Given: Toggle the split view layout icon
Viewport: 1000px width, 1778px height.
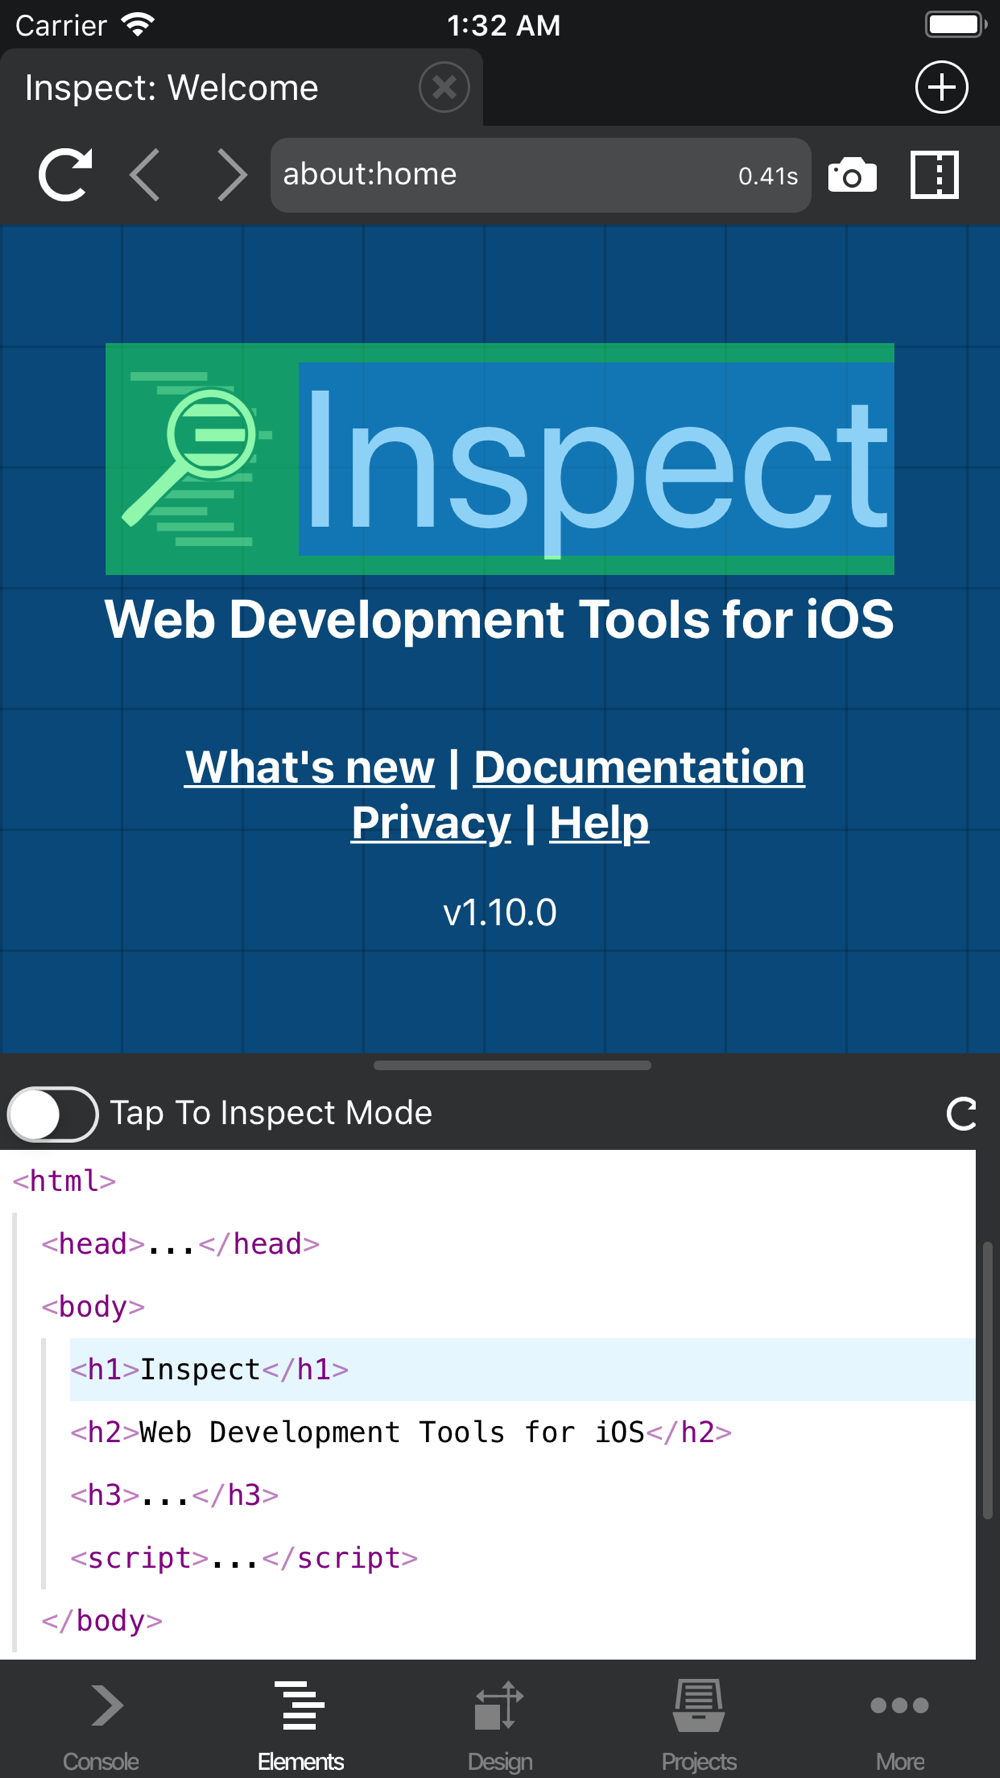Looking at the screenshot, I should 934,175.
